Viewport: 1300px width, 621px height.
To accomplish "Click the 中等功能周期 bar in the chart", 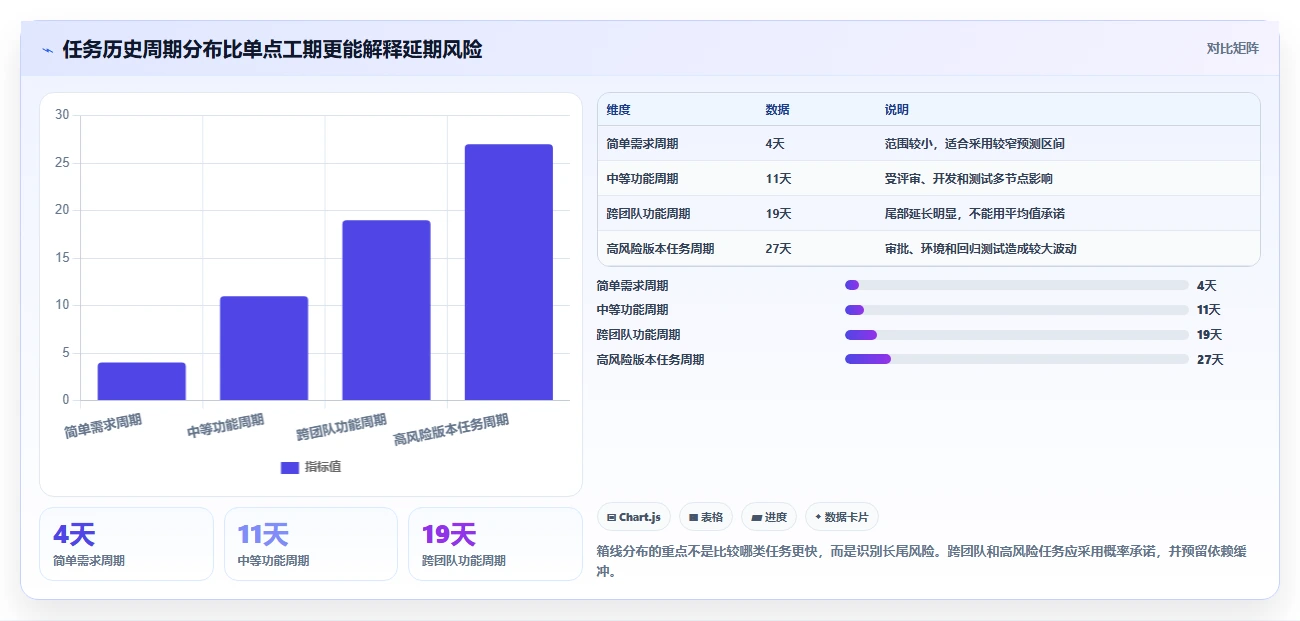I will coord(264,348).
